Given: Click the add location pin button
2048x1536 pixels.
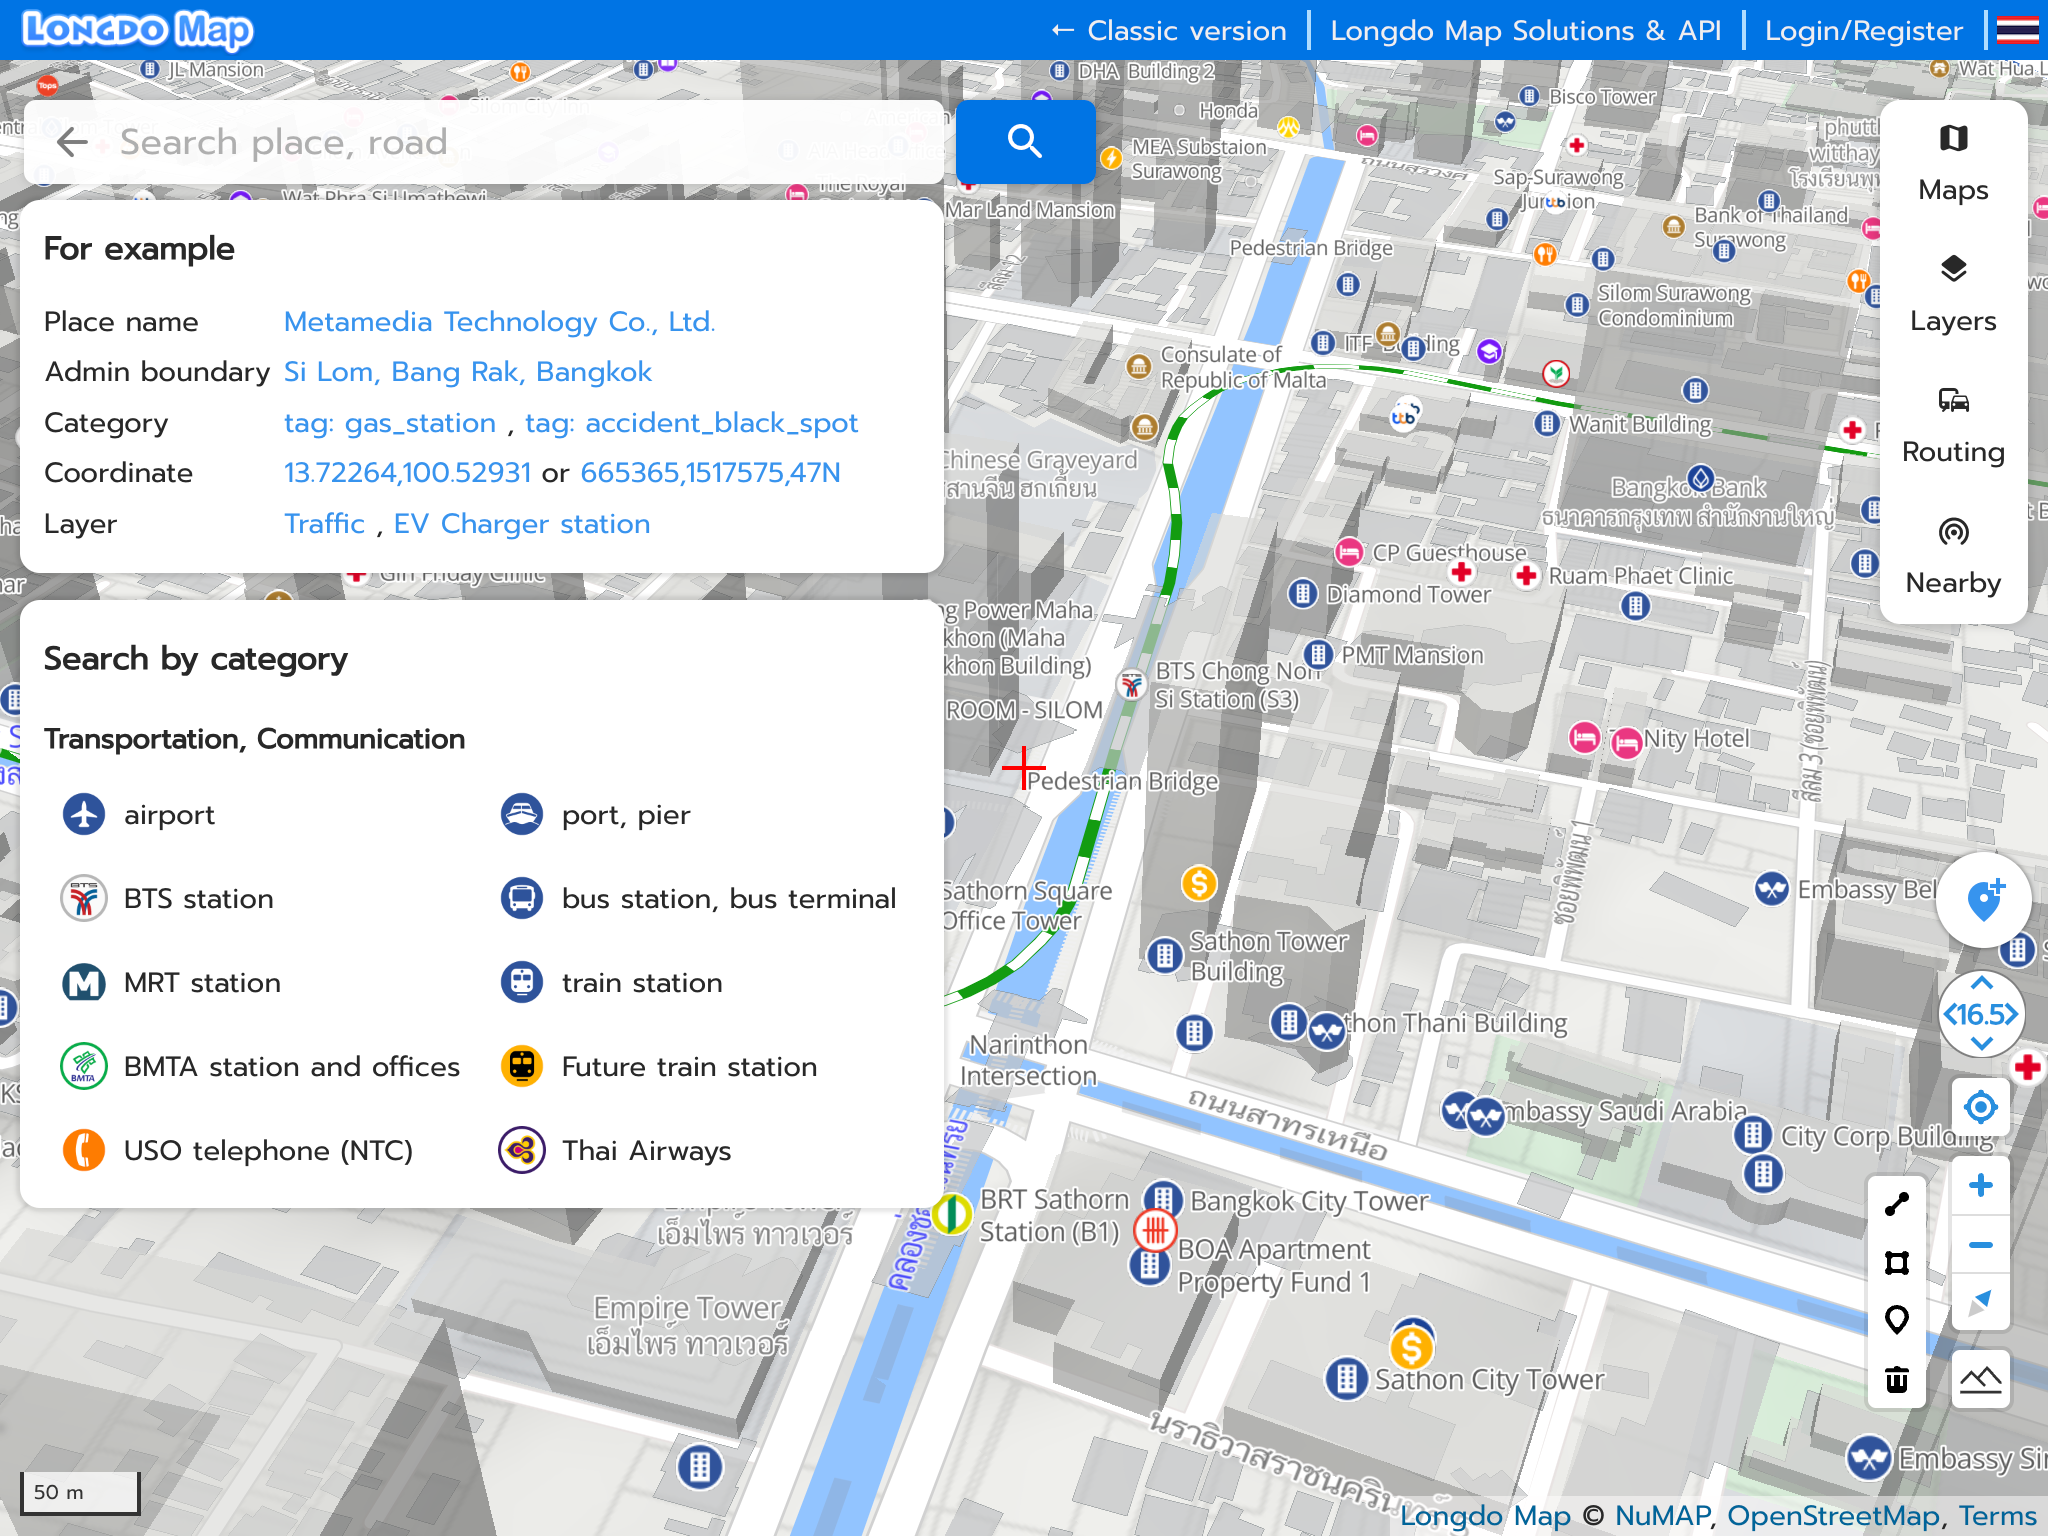Looking at the screenshot, I should 1984,900.
